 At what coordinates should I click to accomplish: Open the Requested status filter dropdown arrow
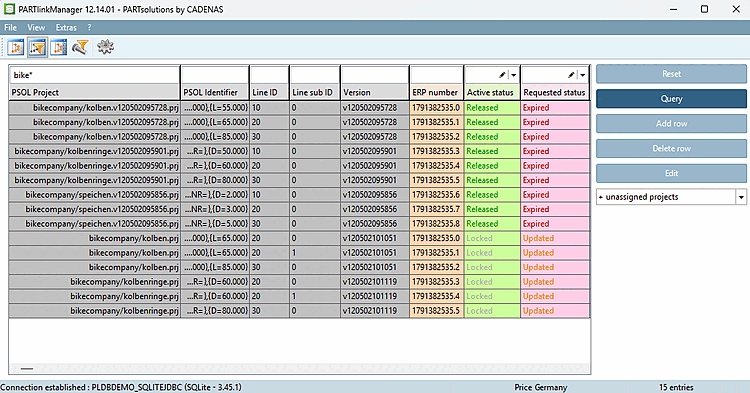[583, 75]
